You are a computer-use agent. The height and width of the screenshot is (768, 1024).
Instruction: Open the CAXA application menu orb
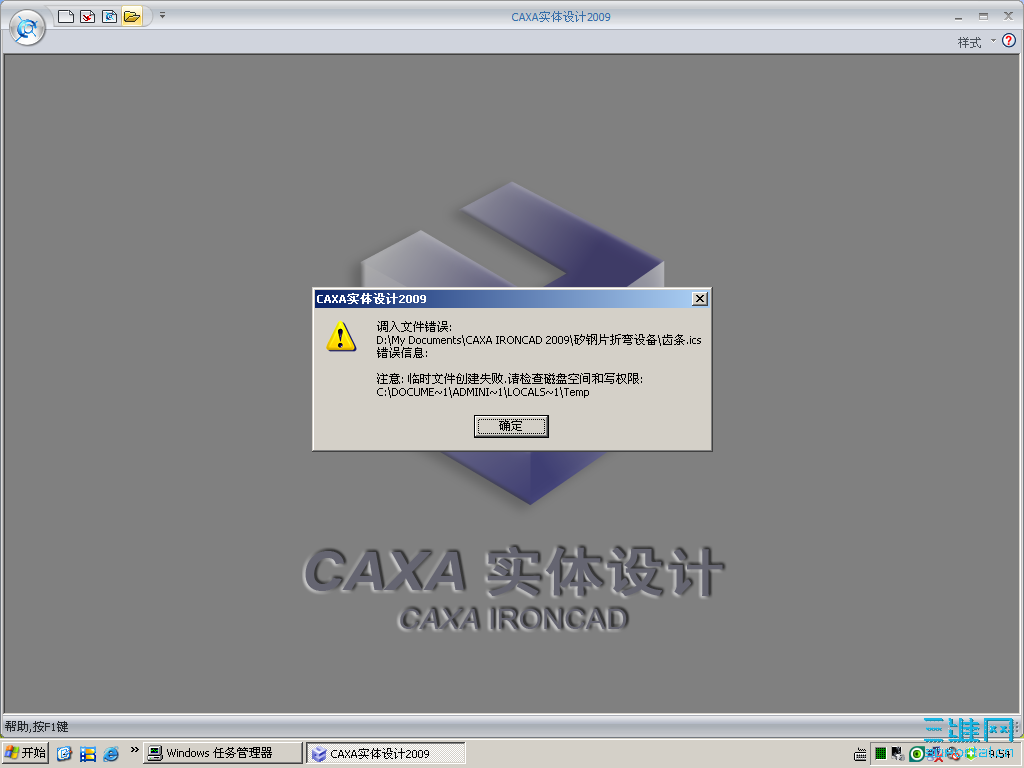click(x=27, y=28)
